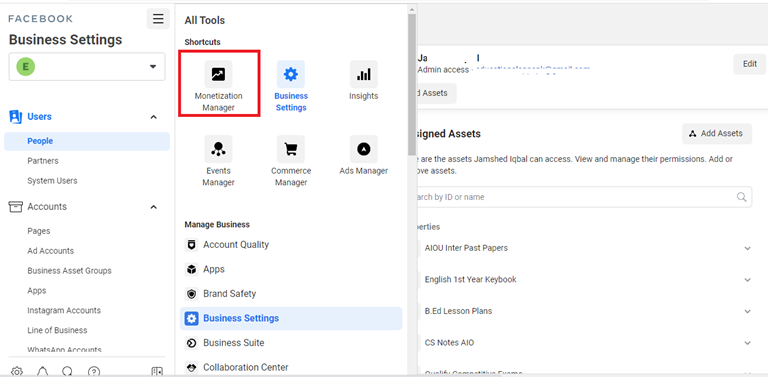Viewport: 768px width, 377px height.
Task: Click the Account Quality label
Action: tap(236, 244)
